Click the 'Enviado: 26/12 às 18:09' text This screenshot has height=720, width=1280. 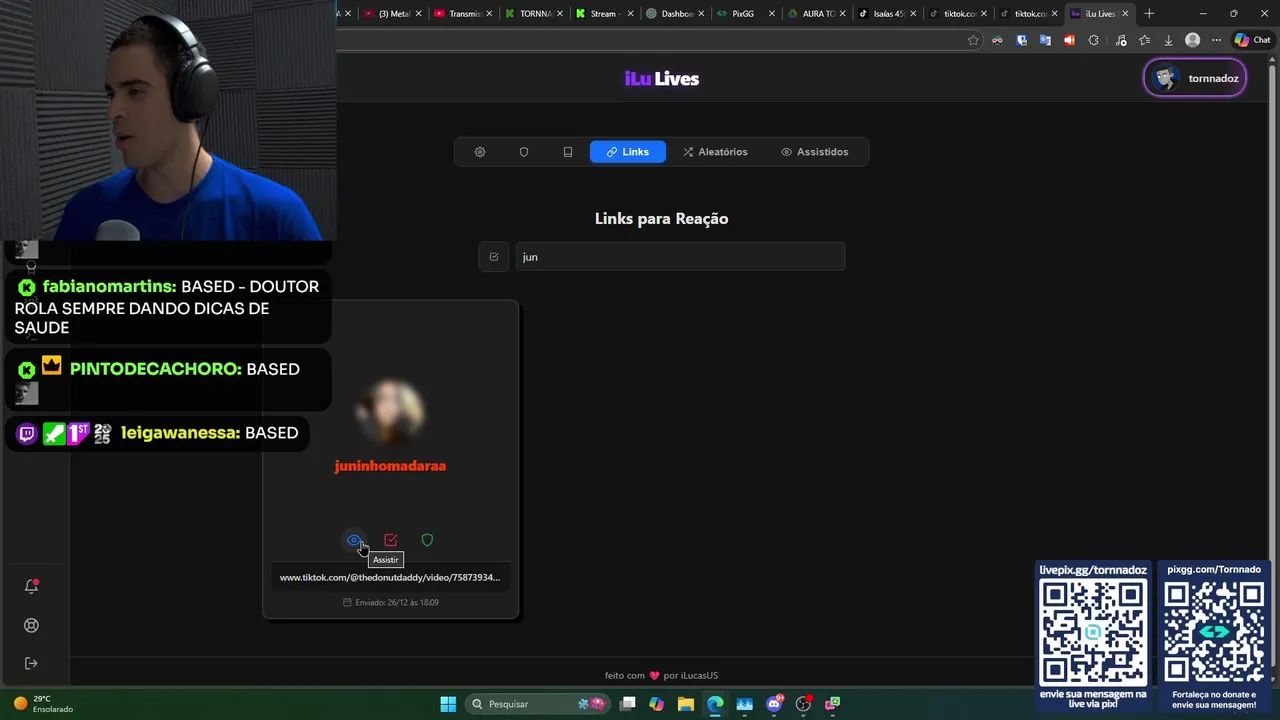(x=391, y=602)
